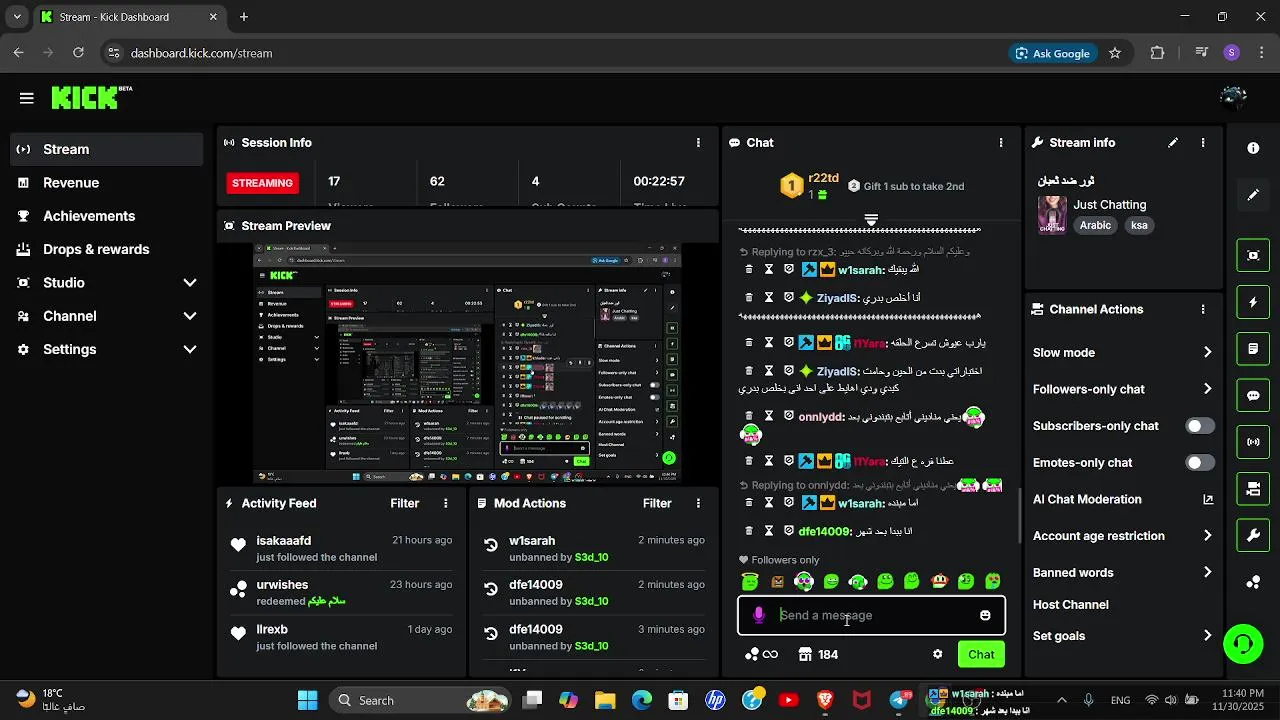
Task: Click the Send a message input
Action: point(872,615)
